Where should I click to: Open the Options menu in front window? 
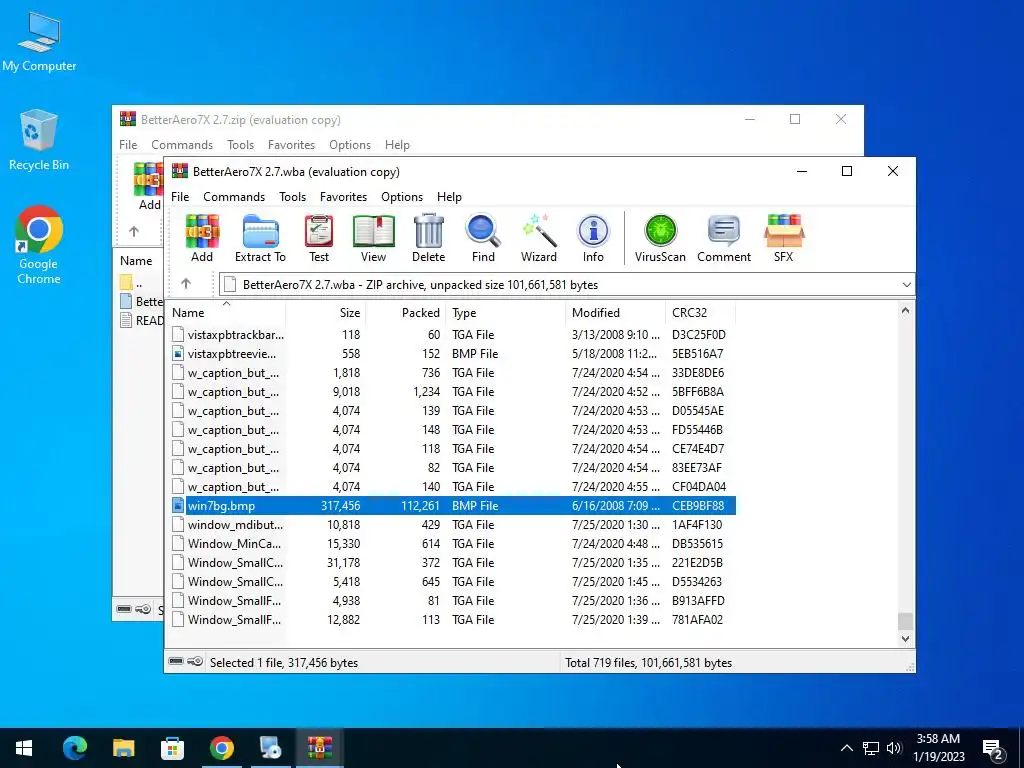tap(402, 197)
